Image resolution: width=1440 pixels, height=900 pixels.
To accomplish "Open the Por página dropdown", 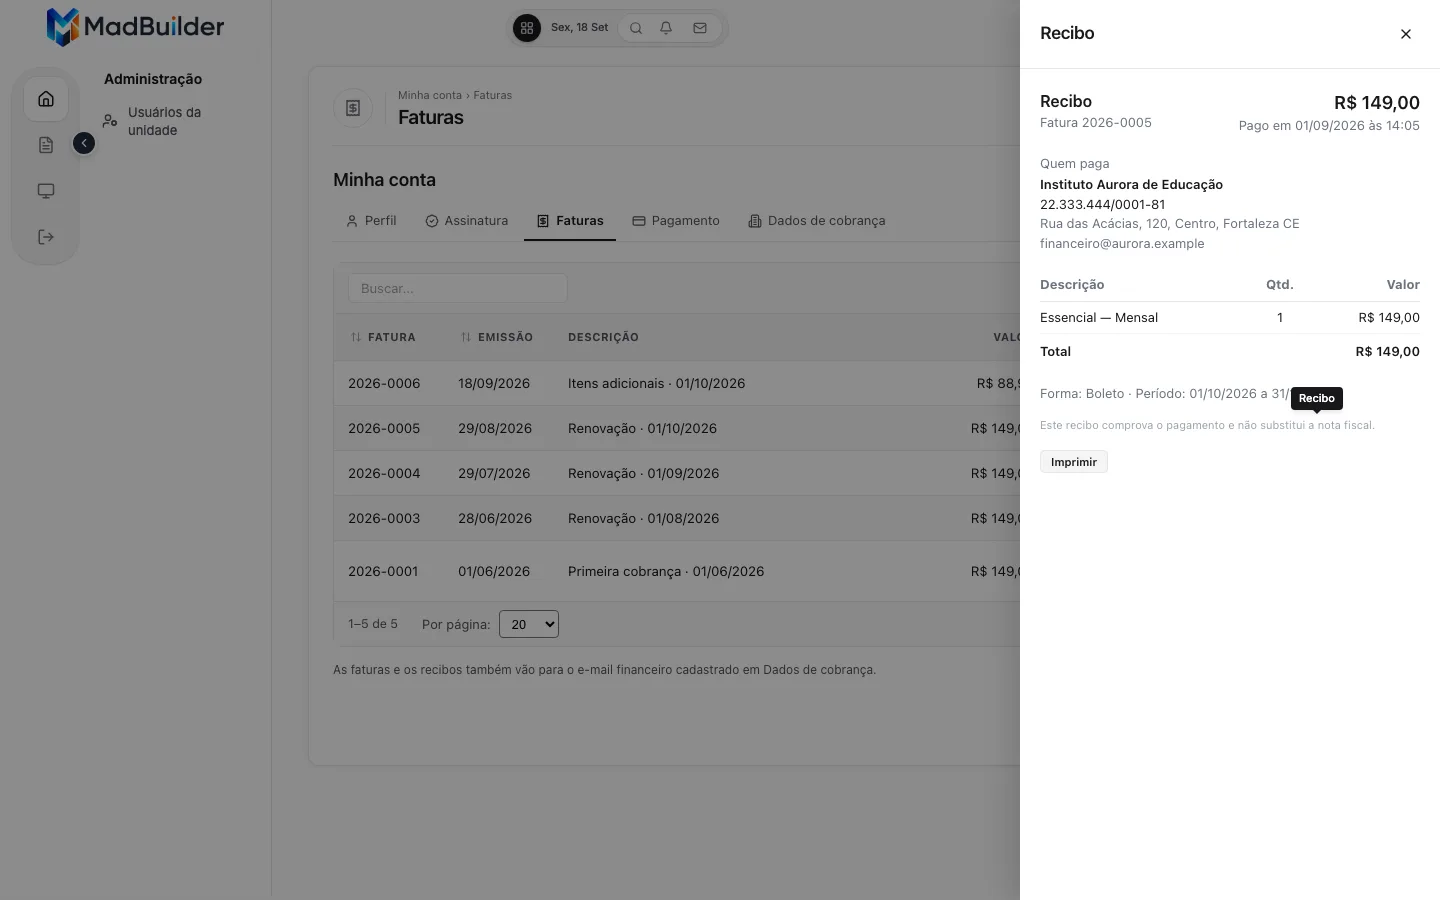I will click(529, 624).
